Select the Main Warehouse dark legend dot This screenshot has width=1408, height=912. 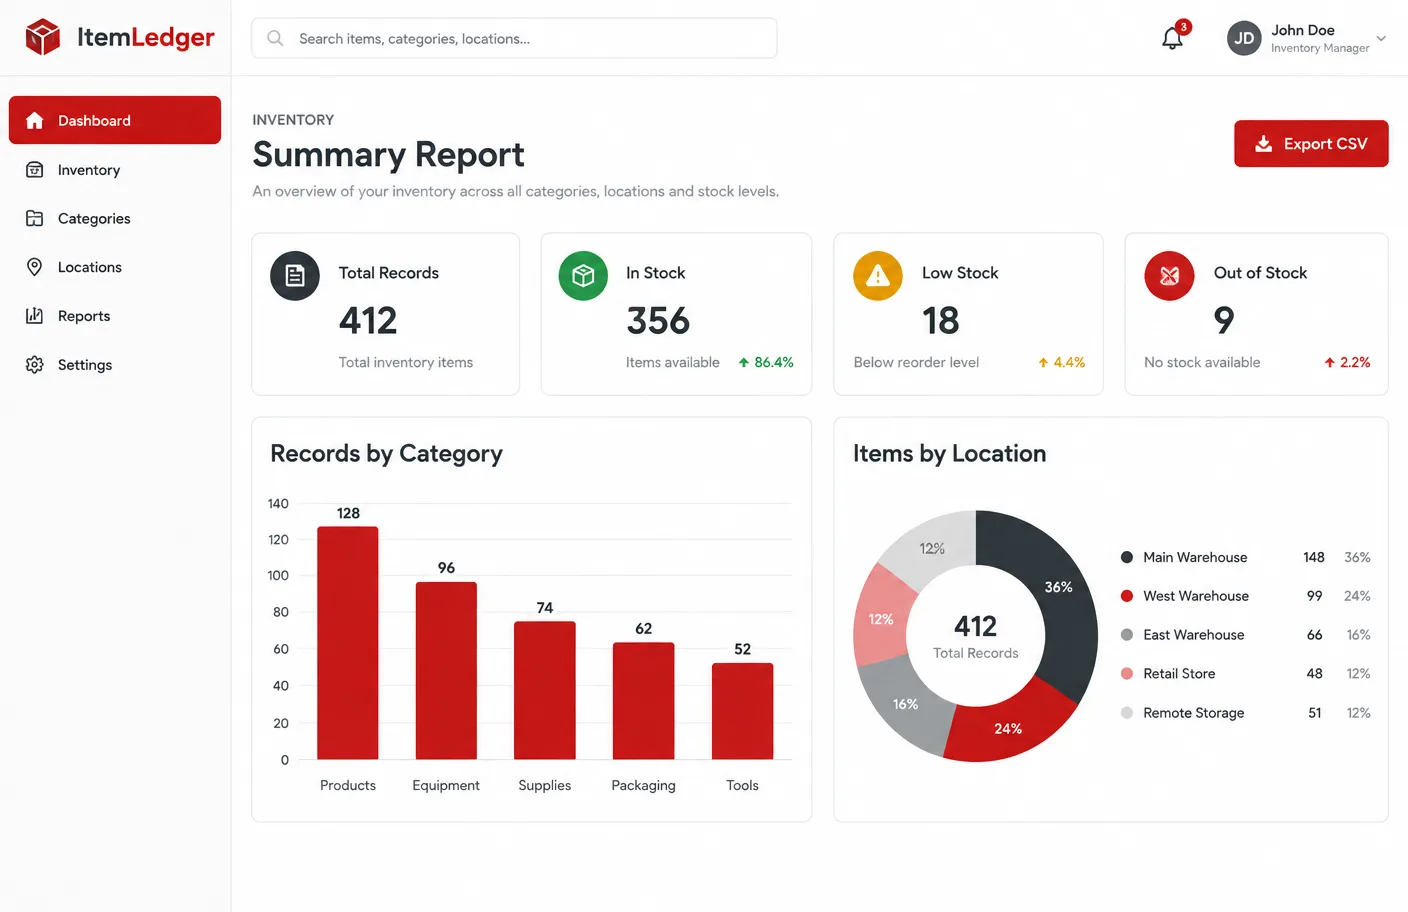pos(1127,557)
